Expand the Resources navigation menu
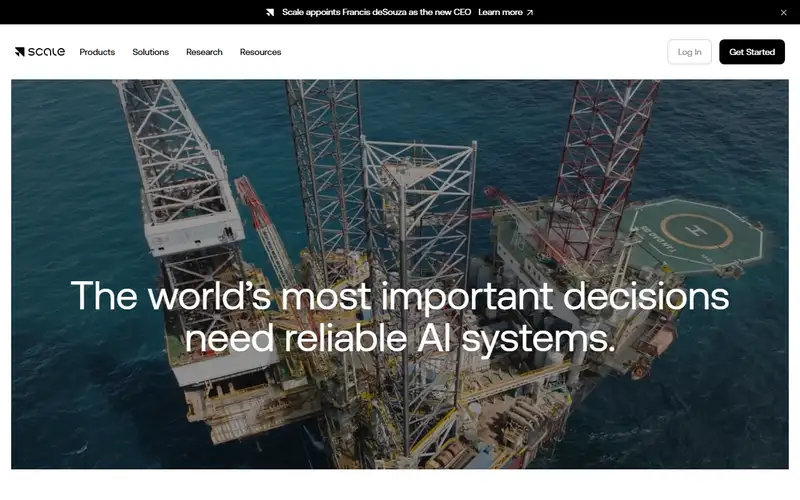Image resolution: width=800 pixels, height=500 pixels. tap(260, 52)
